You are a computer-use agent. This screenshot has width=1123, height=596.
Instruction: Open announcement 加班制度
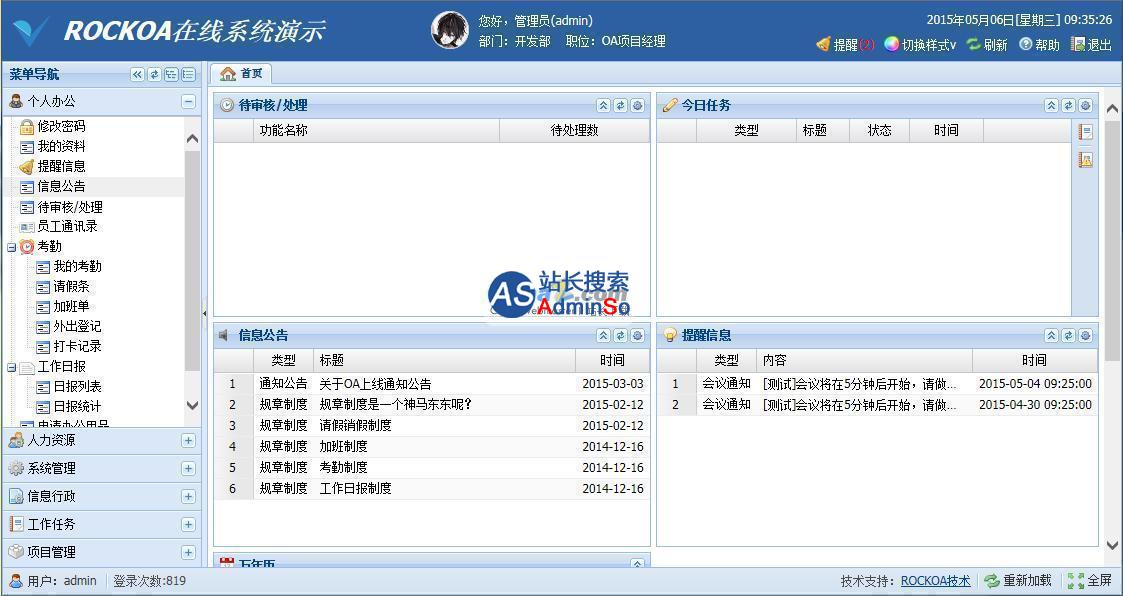[343, 446]
